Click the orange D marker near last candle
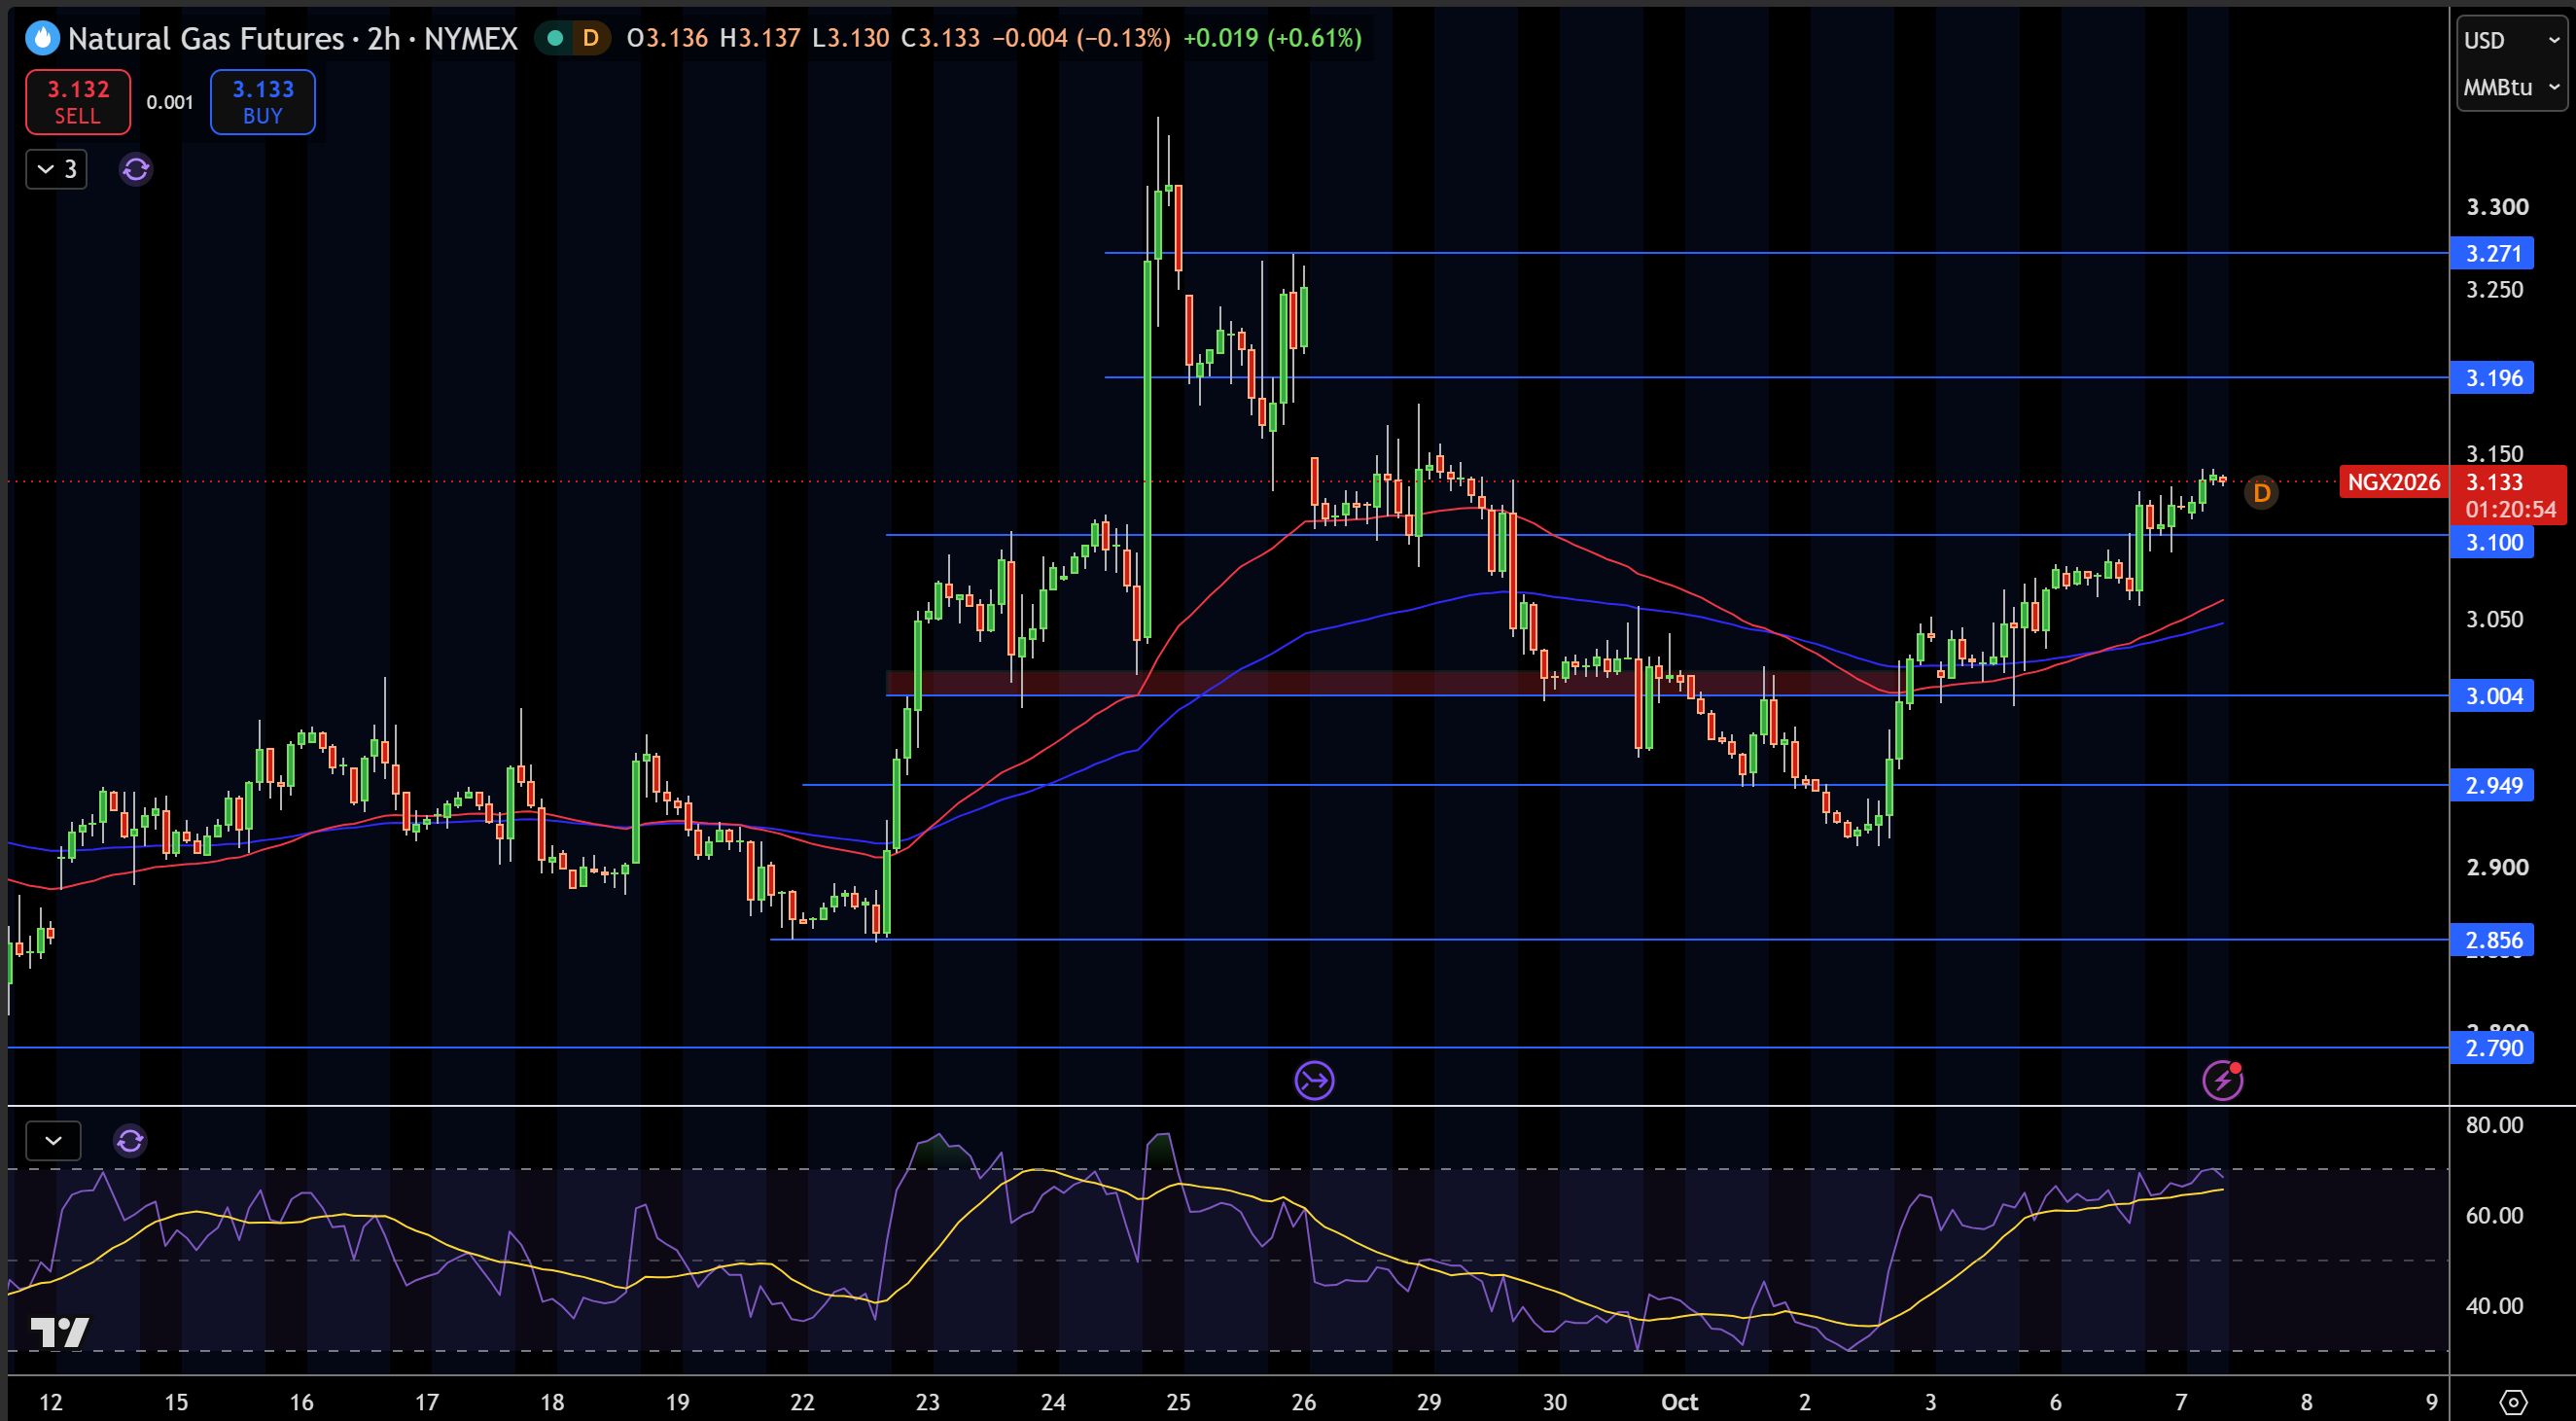Image resolution: width=2576 pixels, height=1421 pixels. (x=2261, y=493)
